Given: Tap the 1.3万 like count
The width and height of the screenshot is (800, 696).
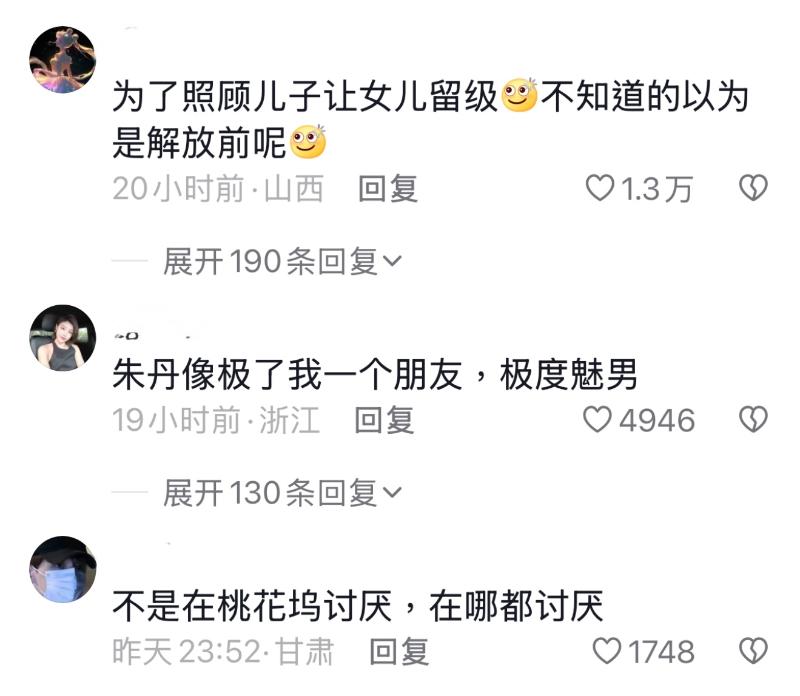Looking at the screenshot, I should [x=656, y=189].
